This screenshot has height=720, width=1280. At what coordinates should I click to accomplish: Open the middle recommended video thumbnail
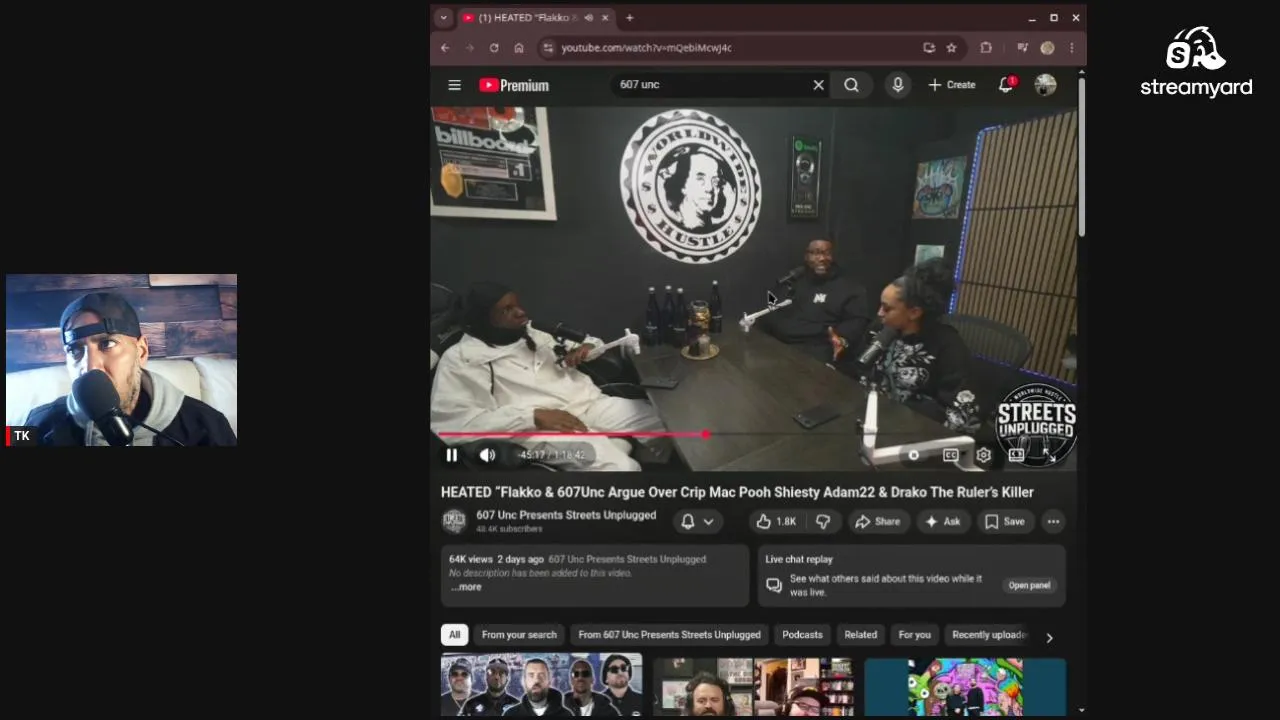(753, 685)
